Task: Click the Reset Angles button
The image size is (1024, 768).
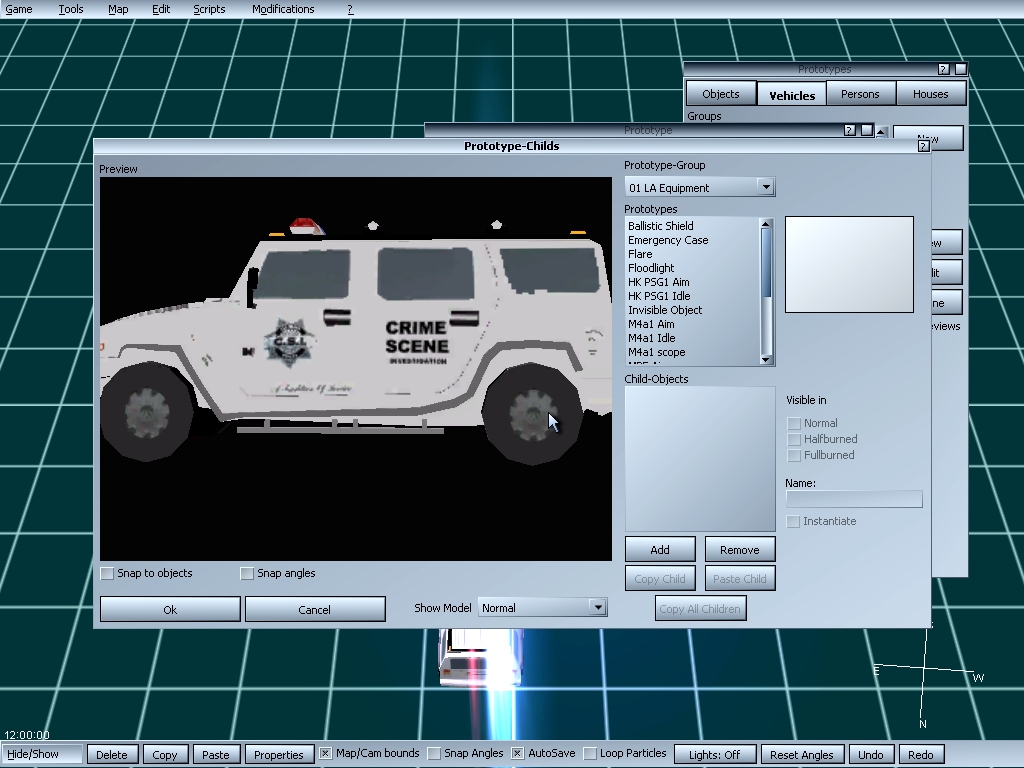Action: pyautogui.click(x=802, y=754)
